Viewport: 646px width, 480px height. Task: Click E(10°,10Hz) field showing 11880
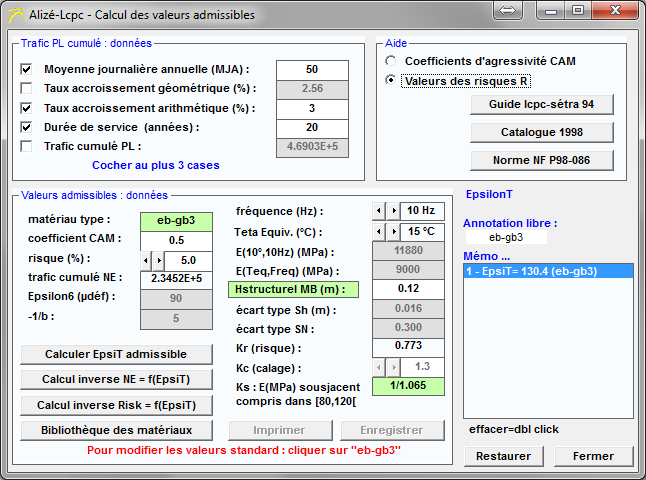[408, 251]
